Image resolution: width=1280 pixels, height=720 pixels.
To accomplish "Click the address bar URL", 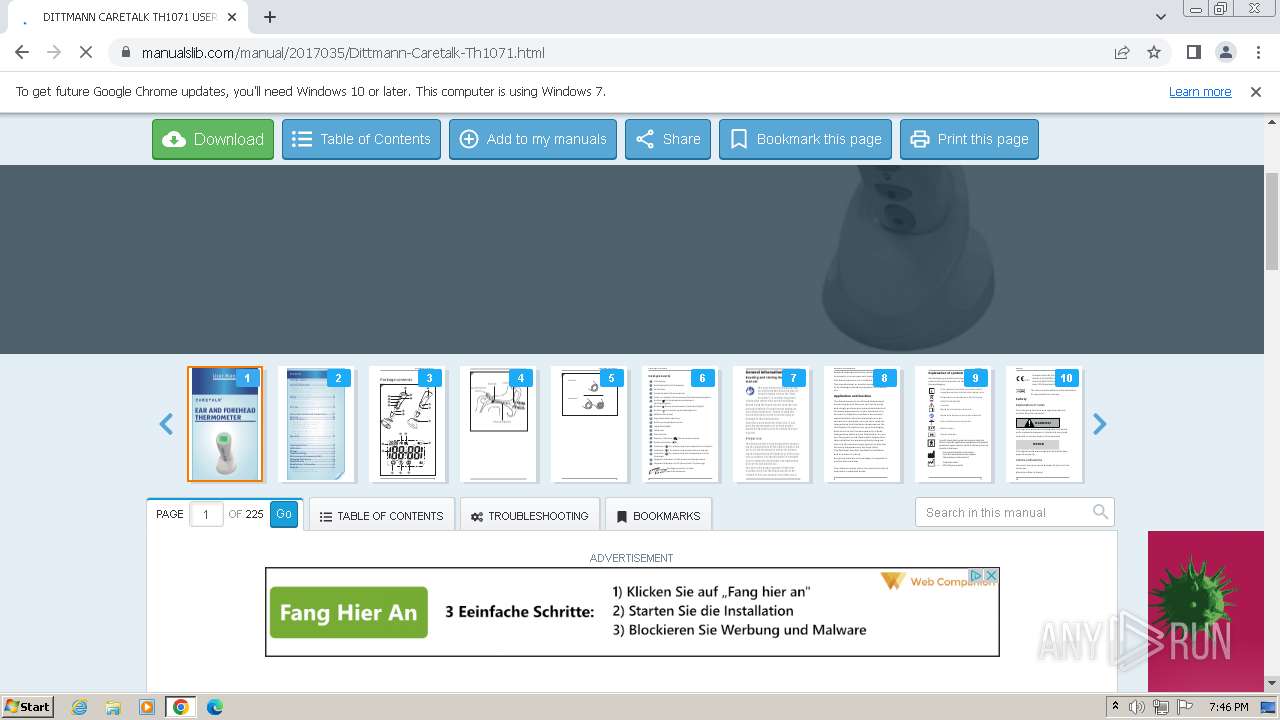I will coord(343,53).
